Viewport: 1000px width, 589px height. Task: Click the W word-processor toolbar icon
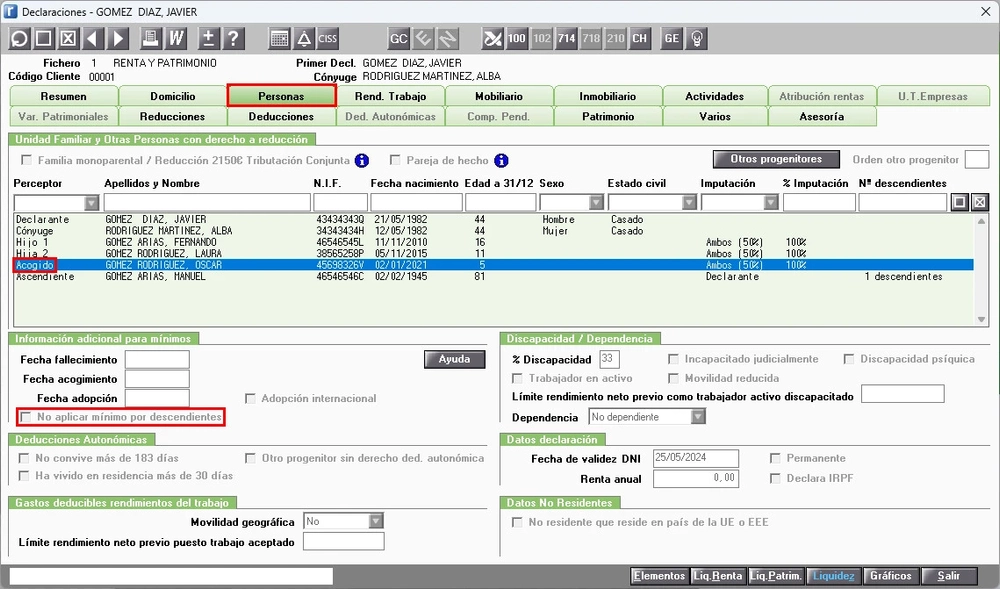click(x=175, y=39)
